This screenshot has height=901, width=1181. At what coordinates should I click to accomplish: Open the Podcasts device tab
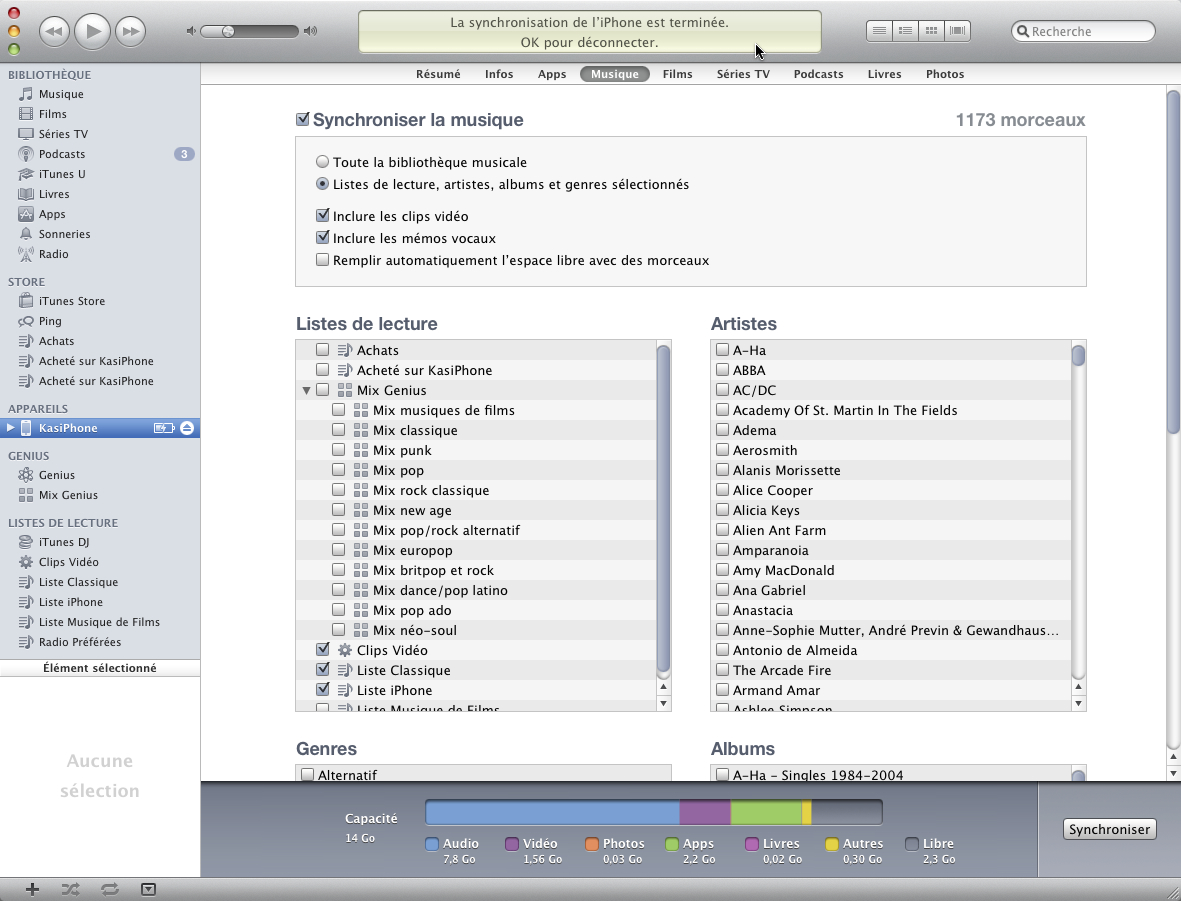tap(818, 74)
